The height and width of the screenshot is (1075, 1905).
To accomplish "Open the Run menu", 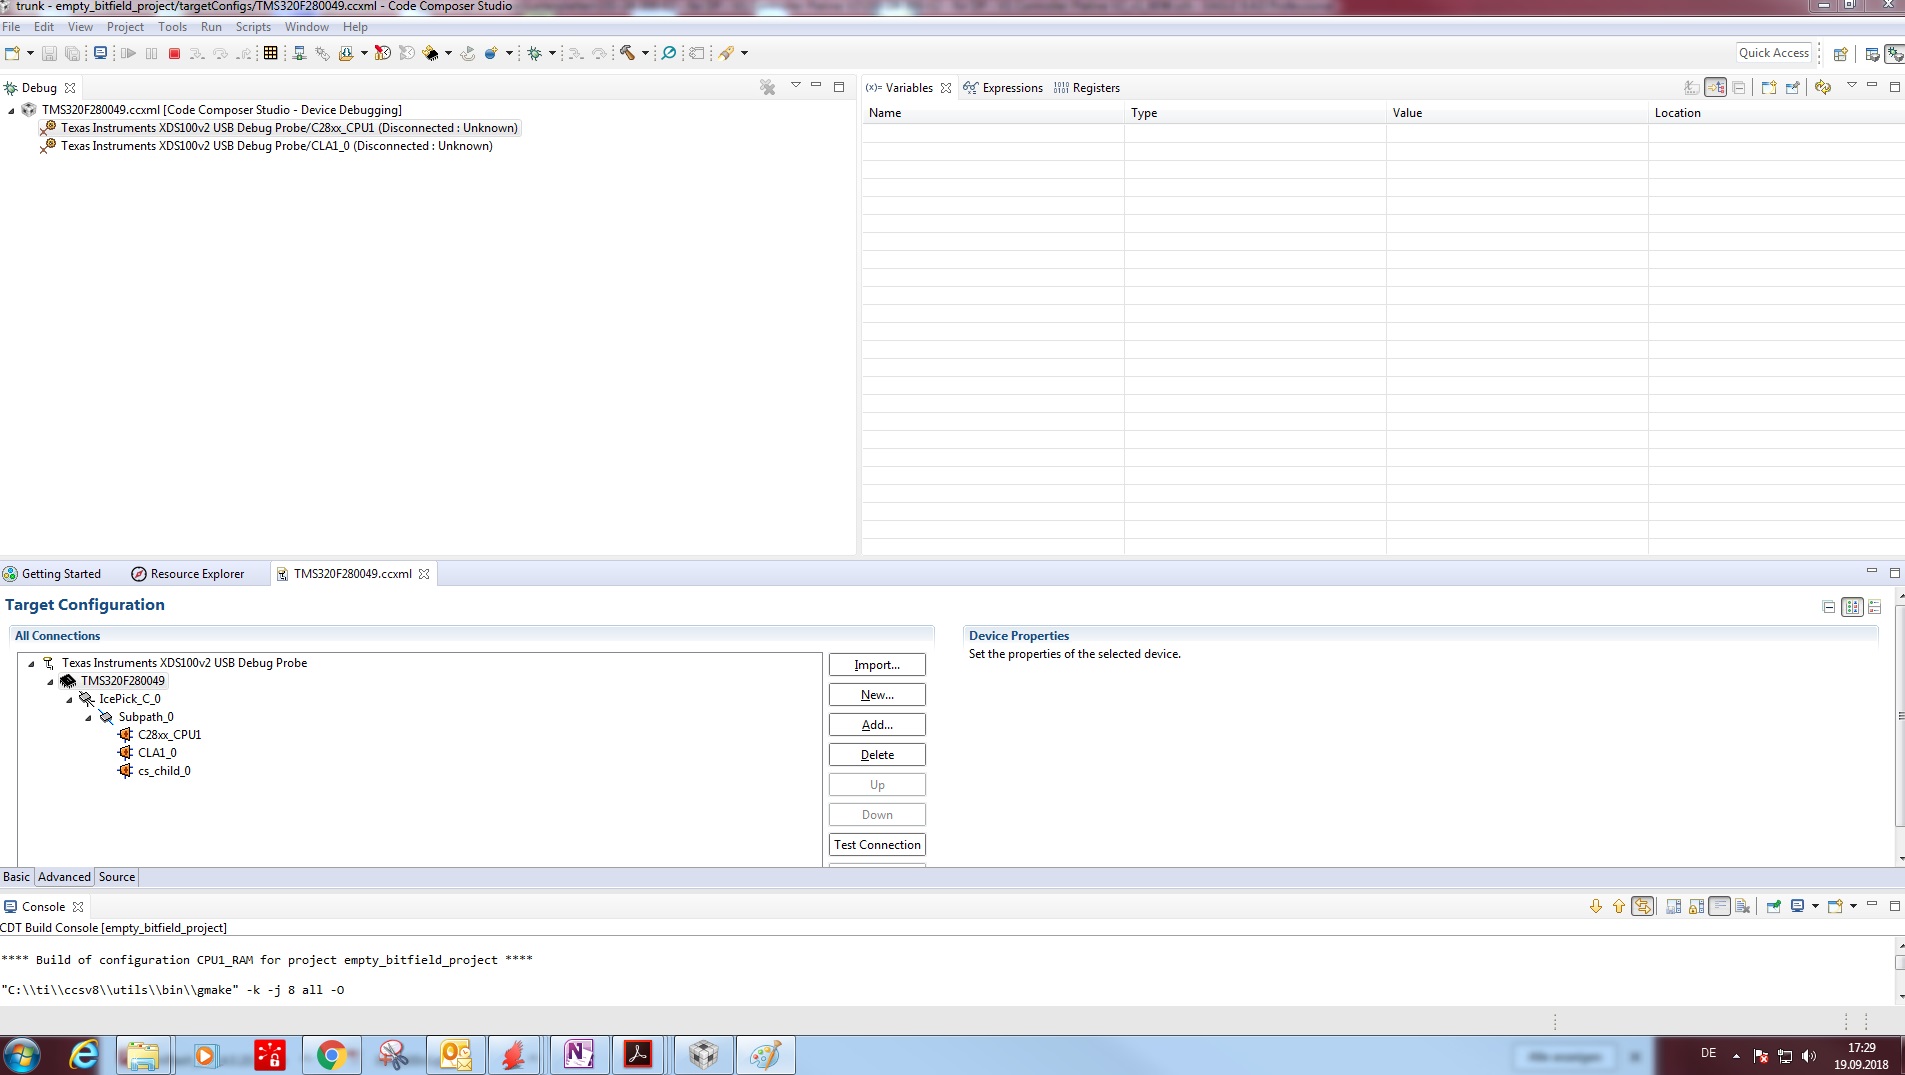I will click(x=211, y=27).
